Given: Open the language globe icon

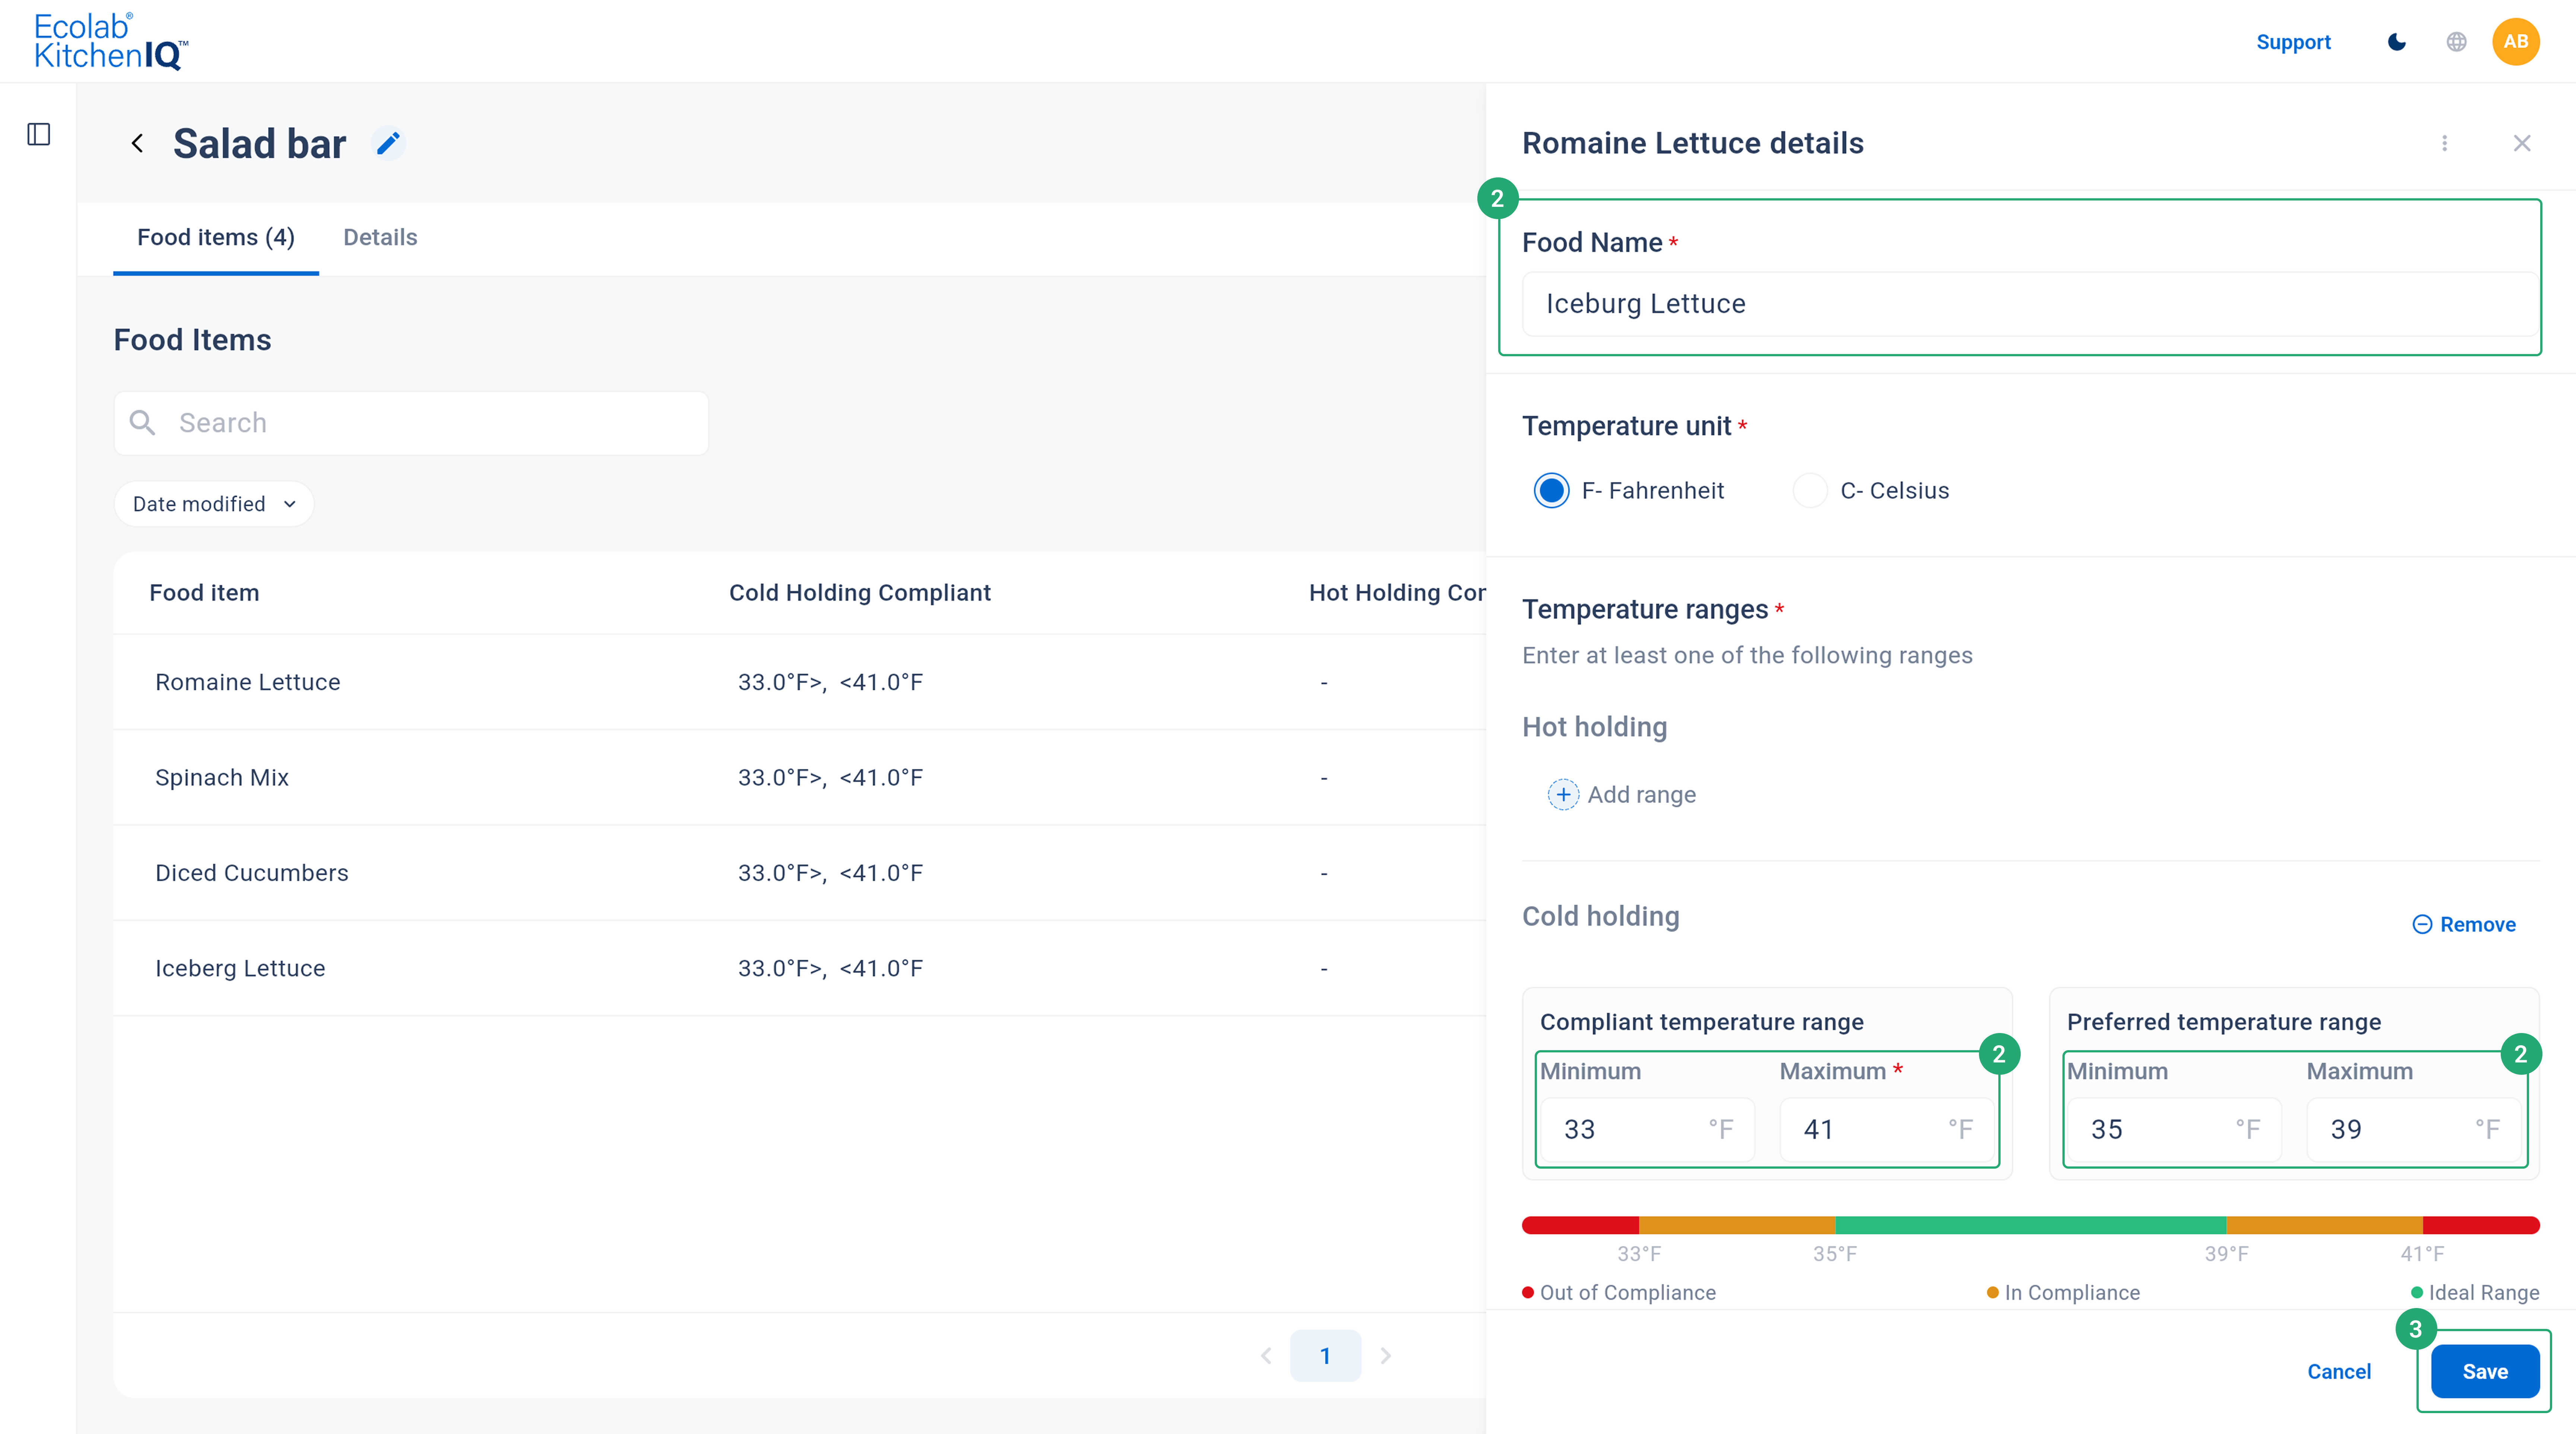Looking at the screenshot, I should (x=2456, y=42).
